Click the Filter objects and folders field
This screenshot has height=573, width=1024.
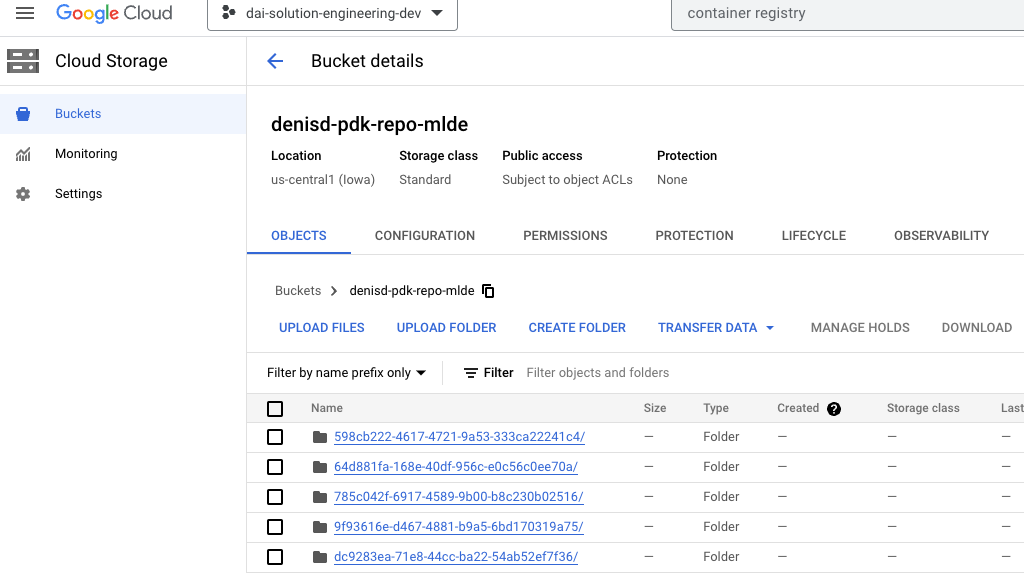tap(771, 372)
